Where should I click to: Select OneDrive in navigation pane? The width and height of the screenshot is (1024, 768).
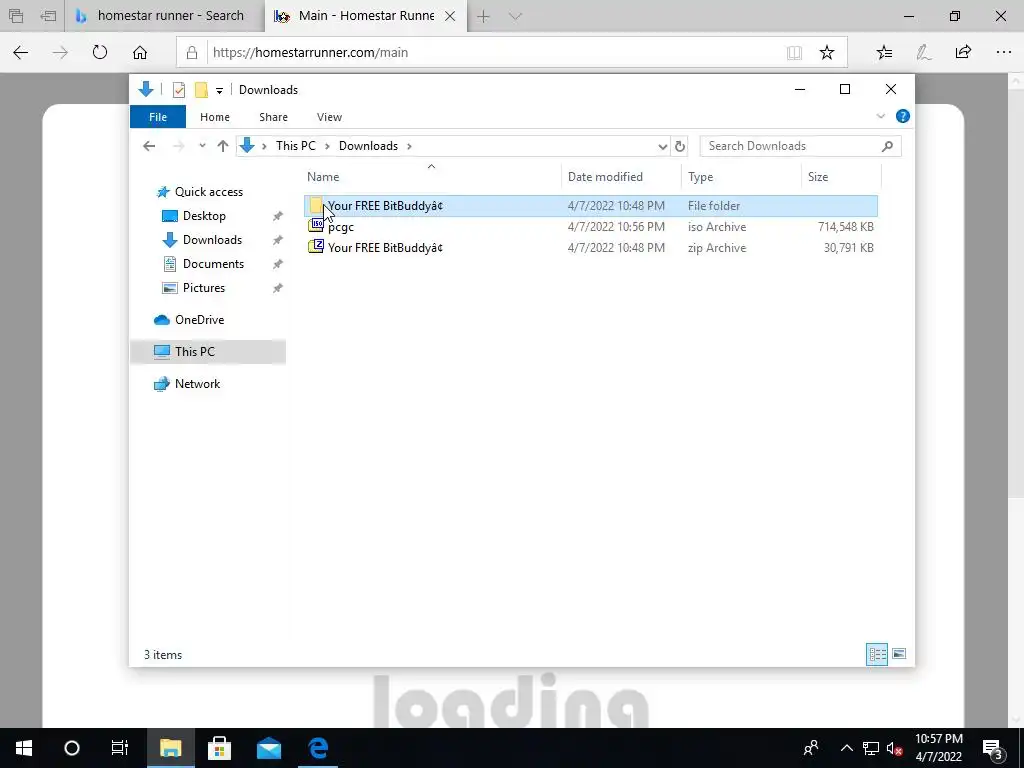click(x=199, y=319)
